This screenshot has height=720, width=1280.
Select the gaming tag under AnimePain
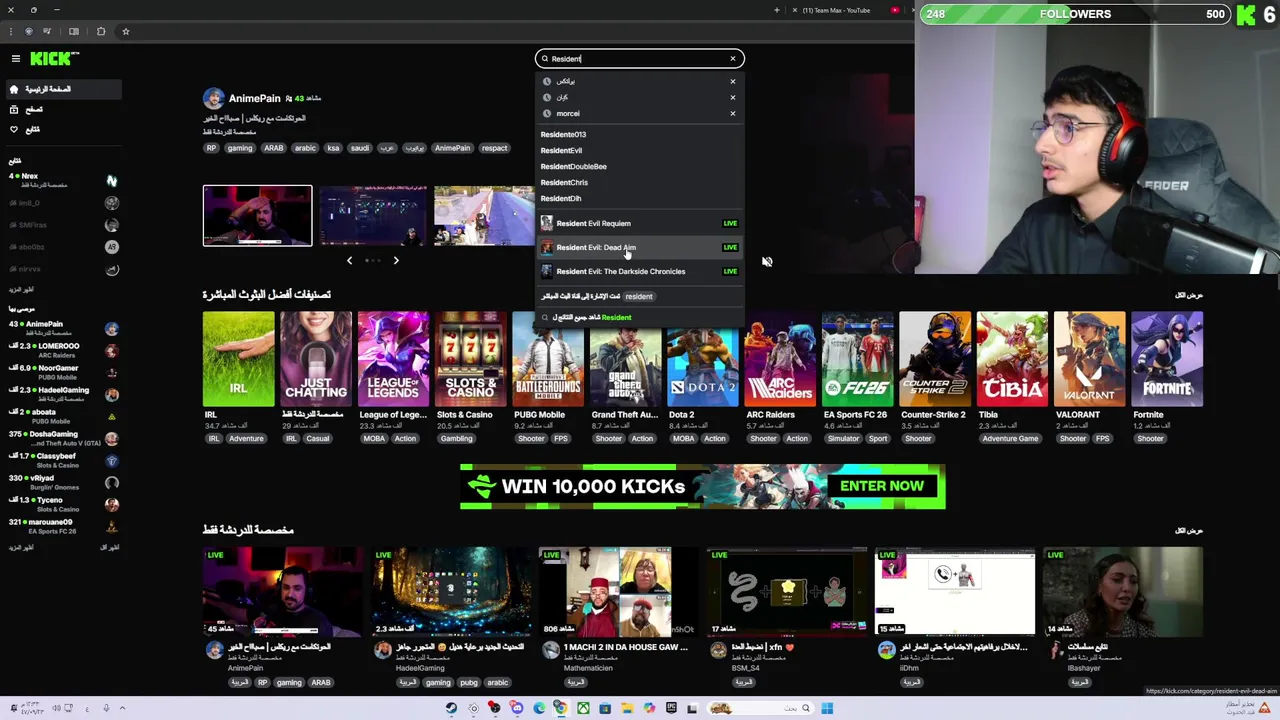(x=240, y=148)
